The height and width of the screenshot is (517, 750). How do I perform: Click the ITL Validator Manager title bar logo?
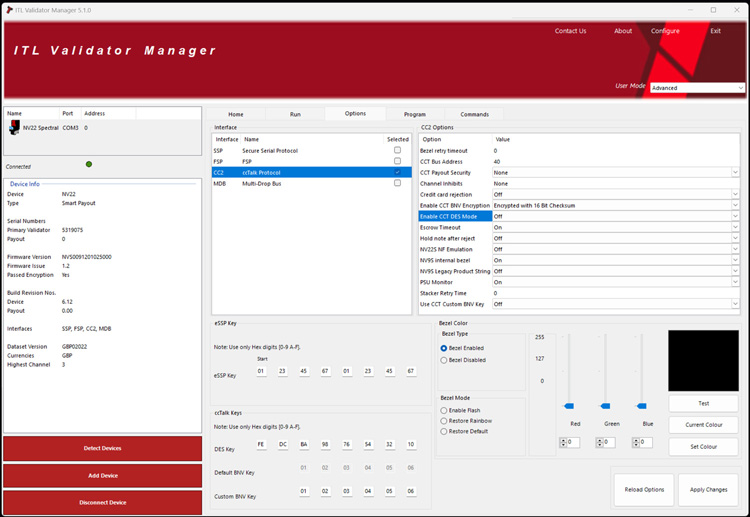(x=9, y=9)
